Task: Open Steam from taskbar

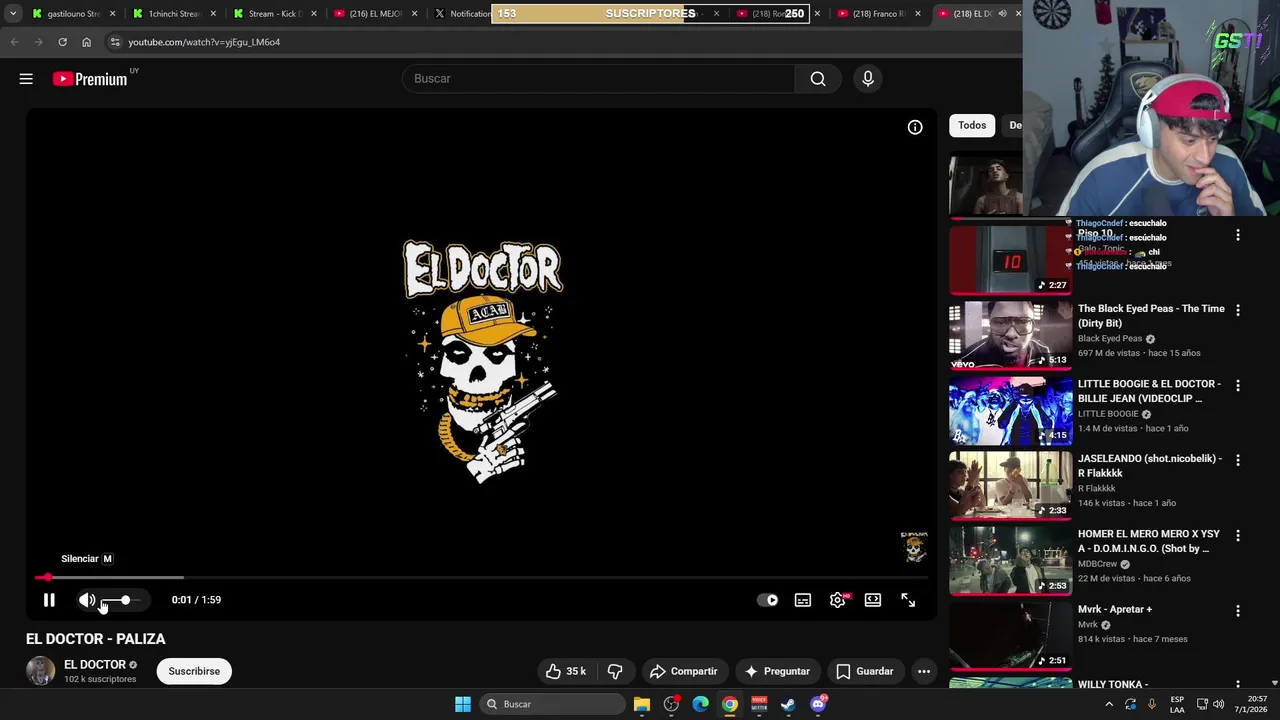Action: pos(788,704)
